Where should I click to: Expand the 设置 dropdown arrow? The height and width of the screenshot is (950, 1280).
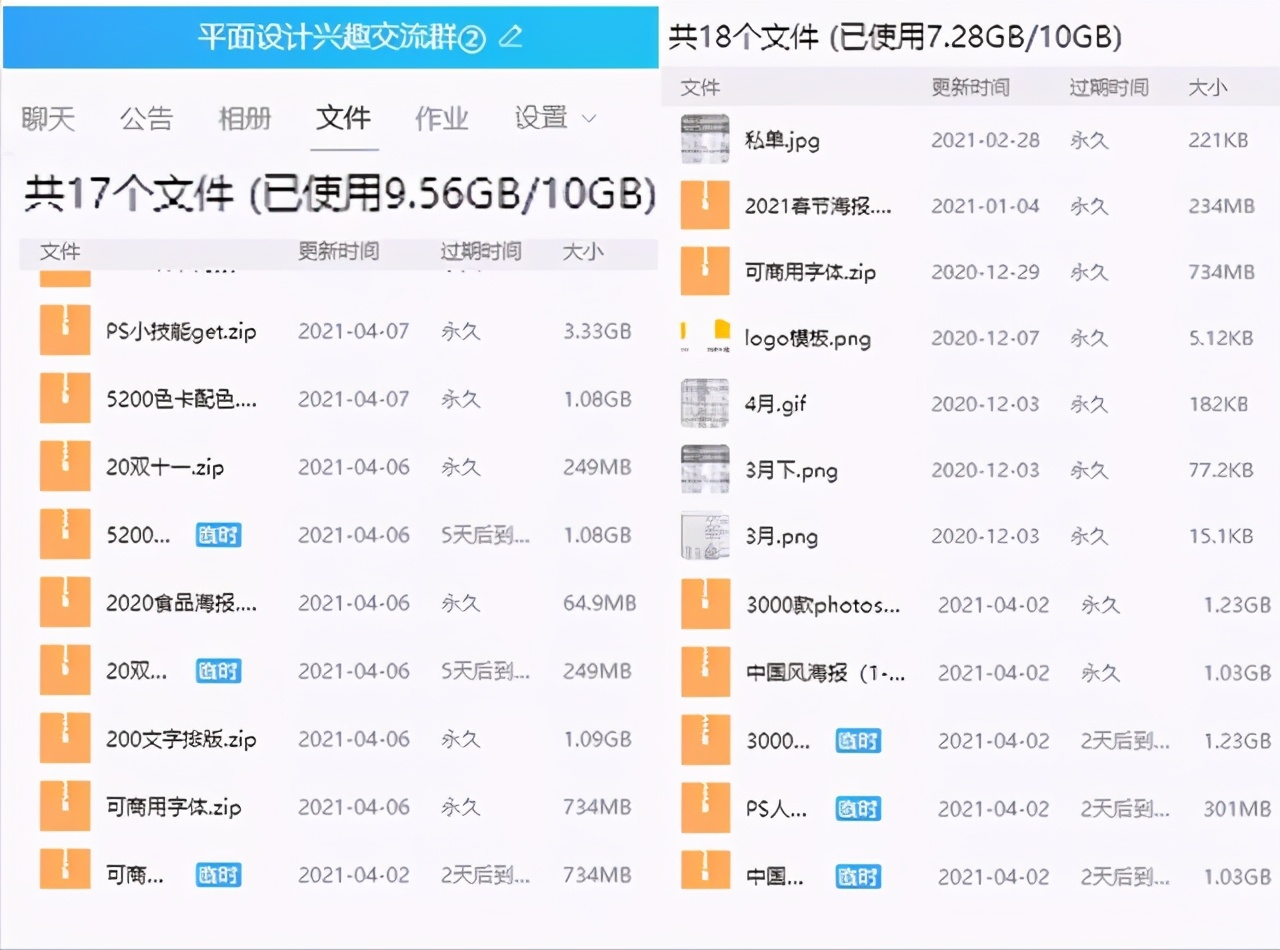pyautogui.click(x=589, y=120)
